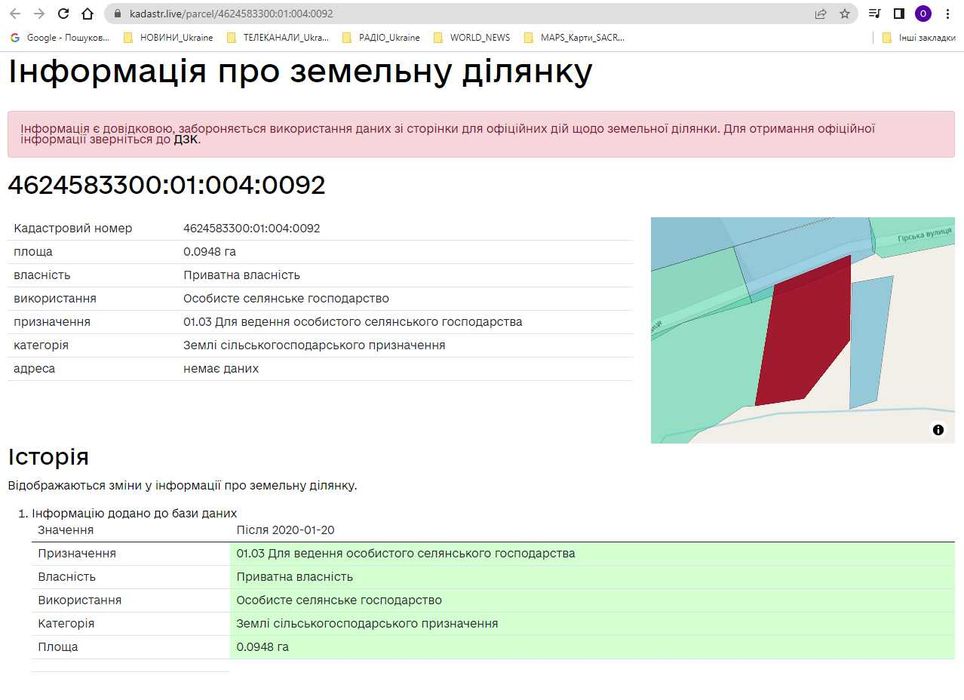
Task: Open the НОВИНИ_Ukraine bookmark folder
Action: click(x=168, y=37)
